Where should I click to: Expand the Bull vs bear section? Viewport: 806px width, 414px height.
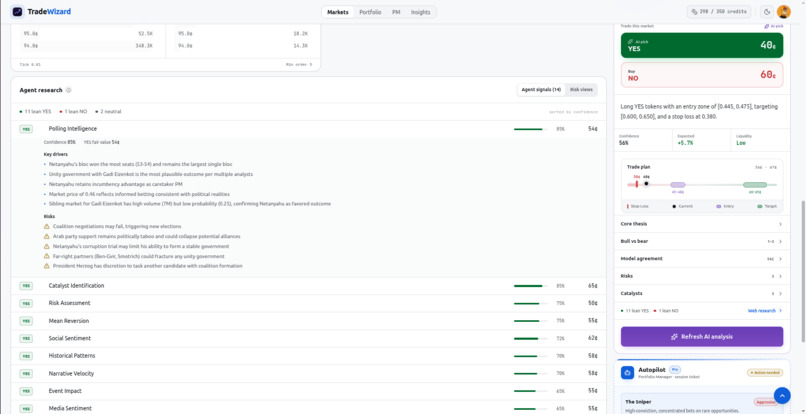[x=702, y=241]
